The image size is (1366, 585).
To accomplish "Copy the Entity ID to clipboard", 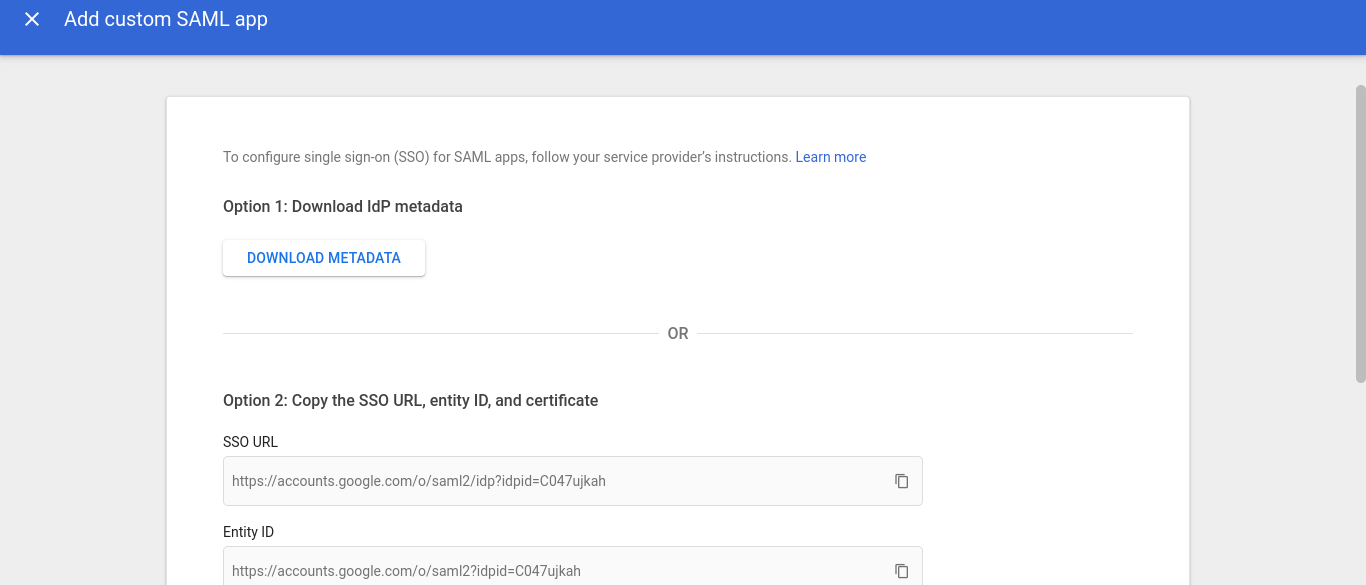I will pos(901,571).
